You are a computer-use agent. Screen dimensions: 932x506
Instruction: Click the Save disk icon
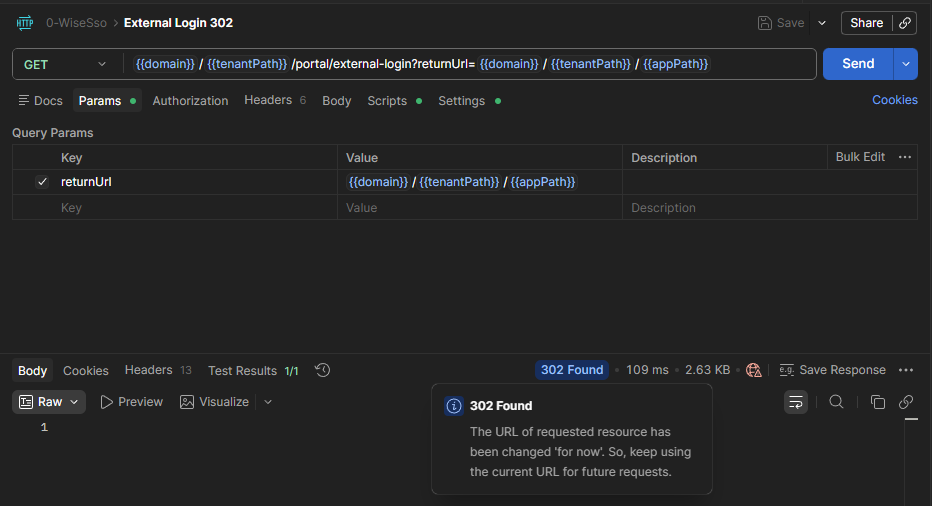coord(764,23)
